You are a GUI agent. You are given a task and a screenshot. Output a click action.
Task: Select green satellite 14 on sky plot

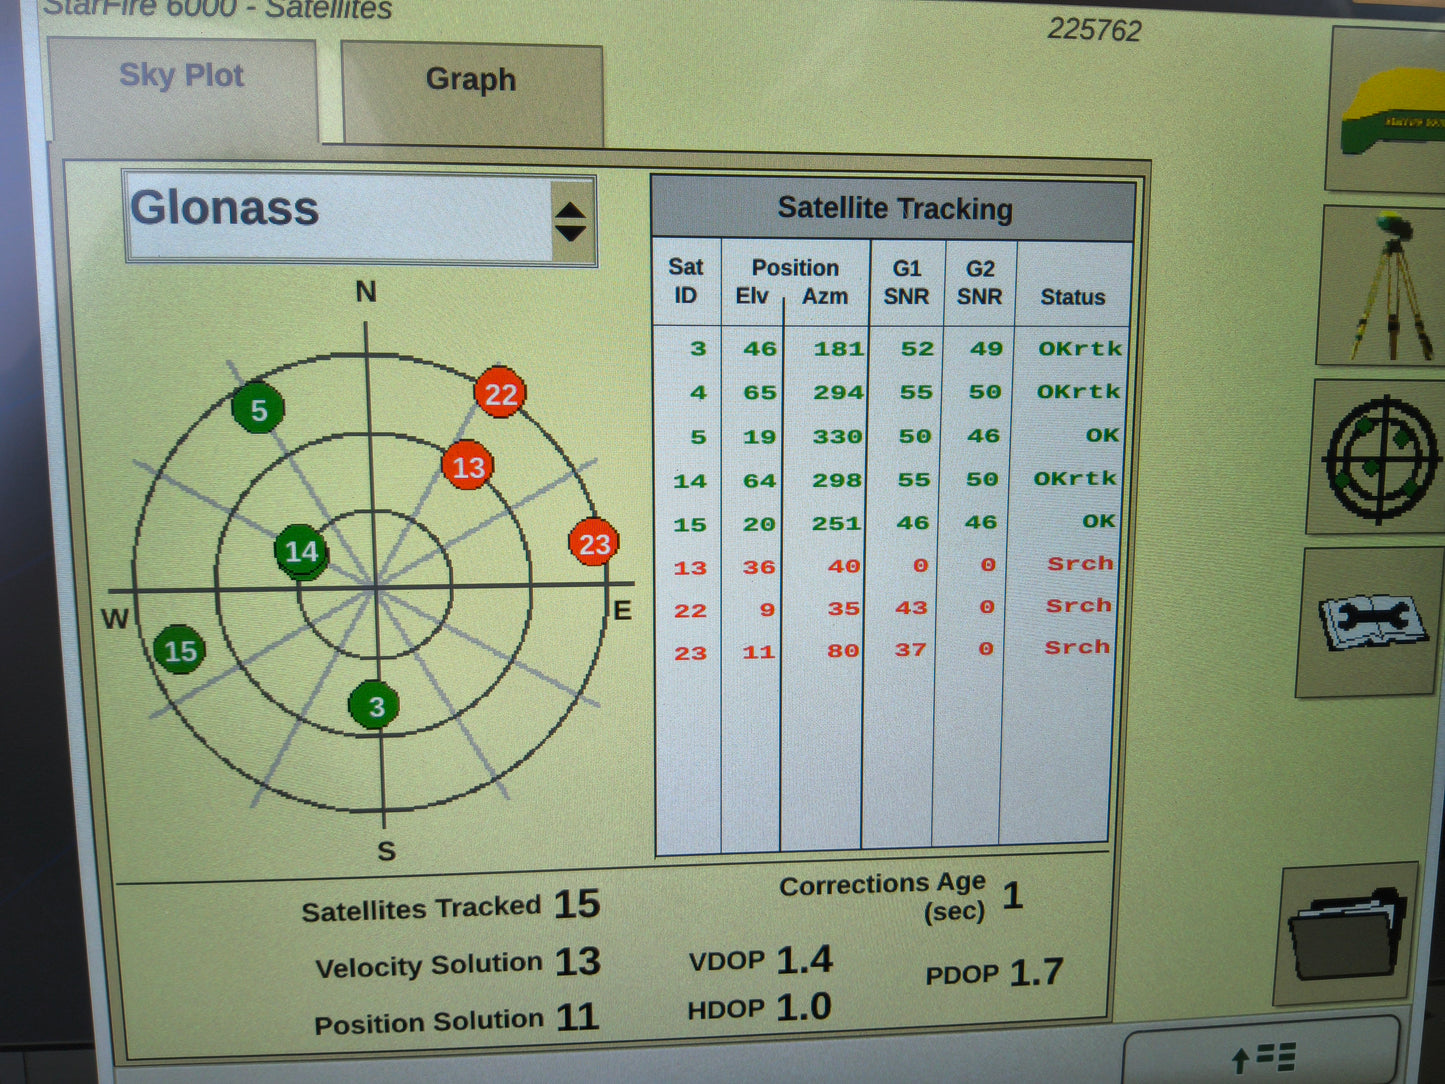[x=301, y=551]
